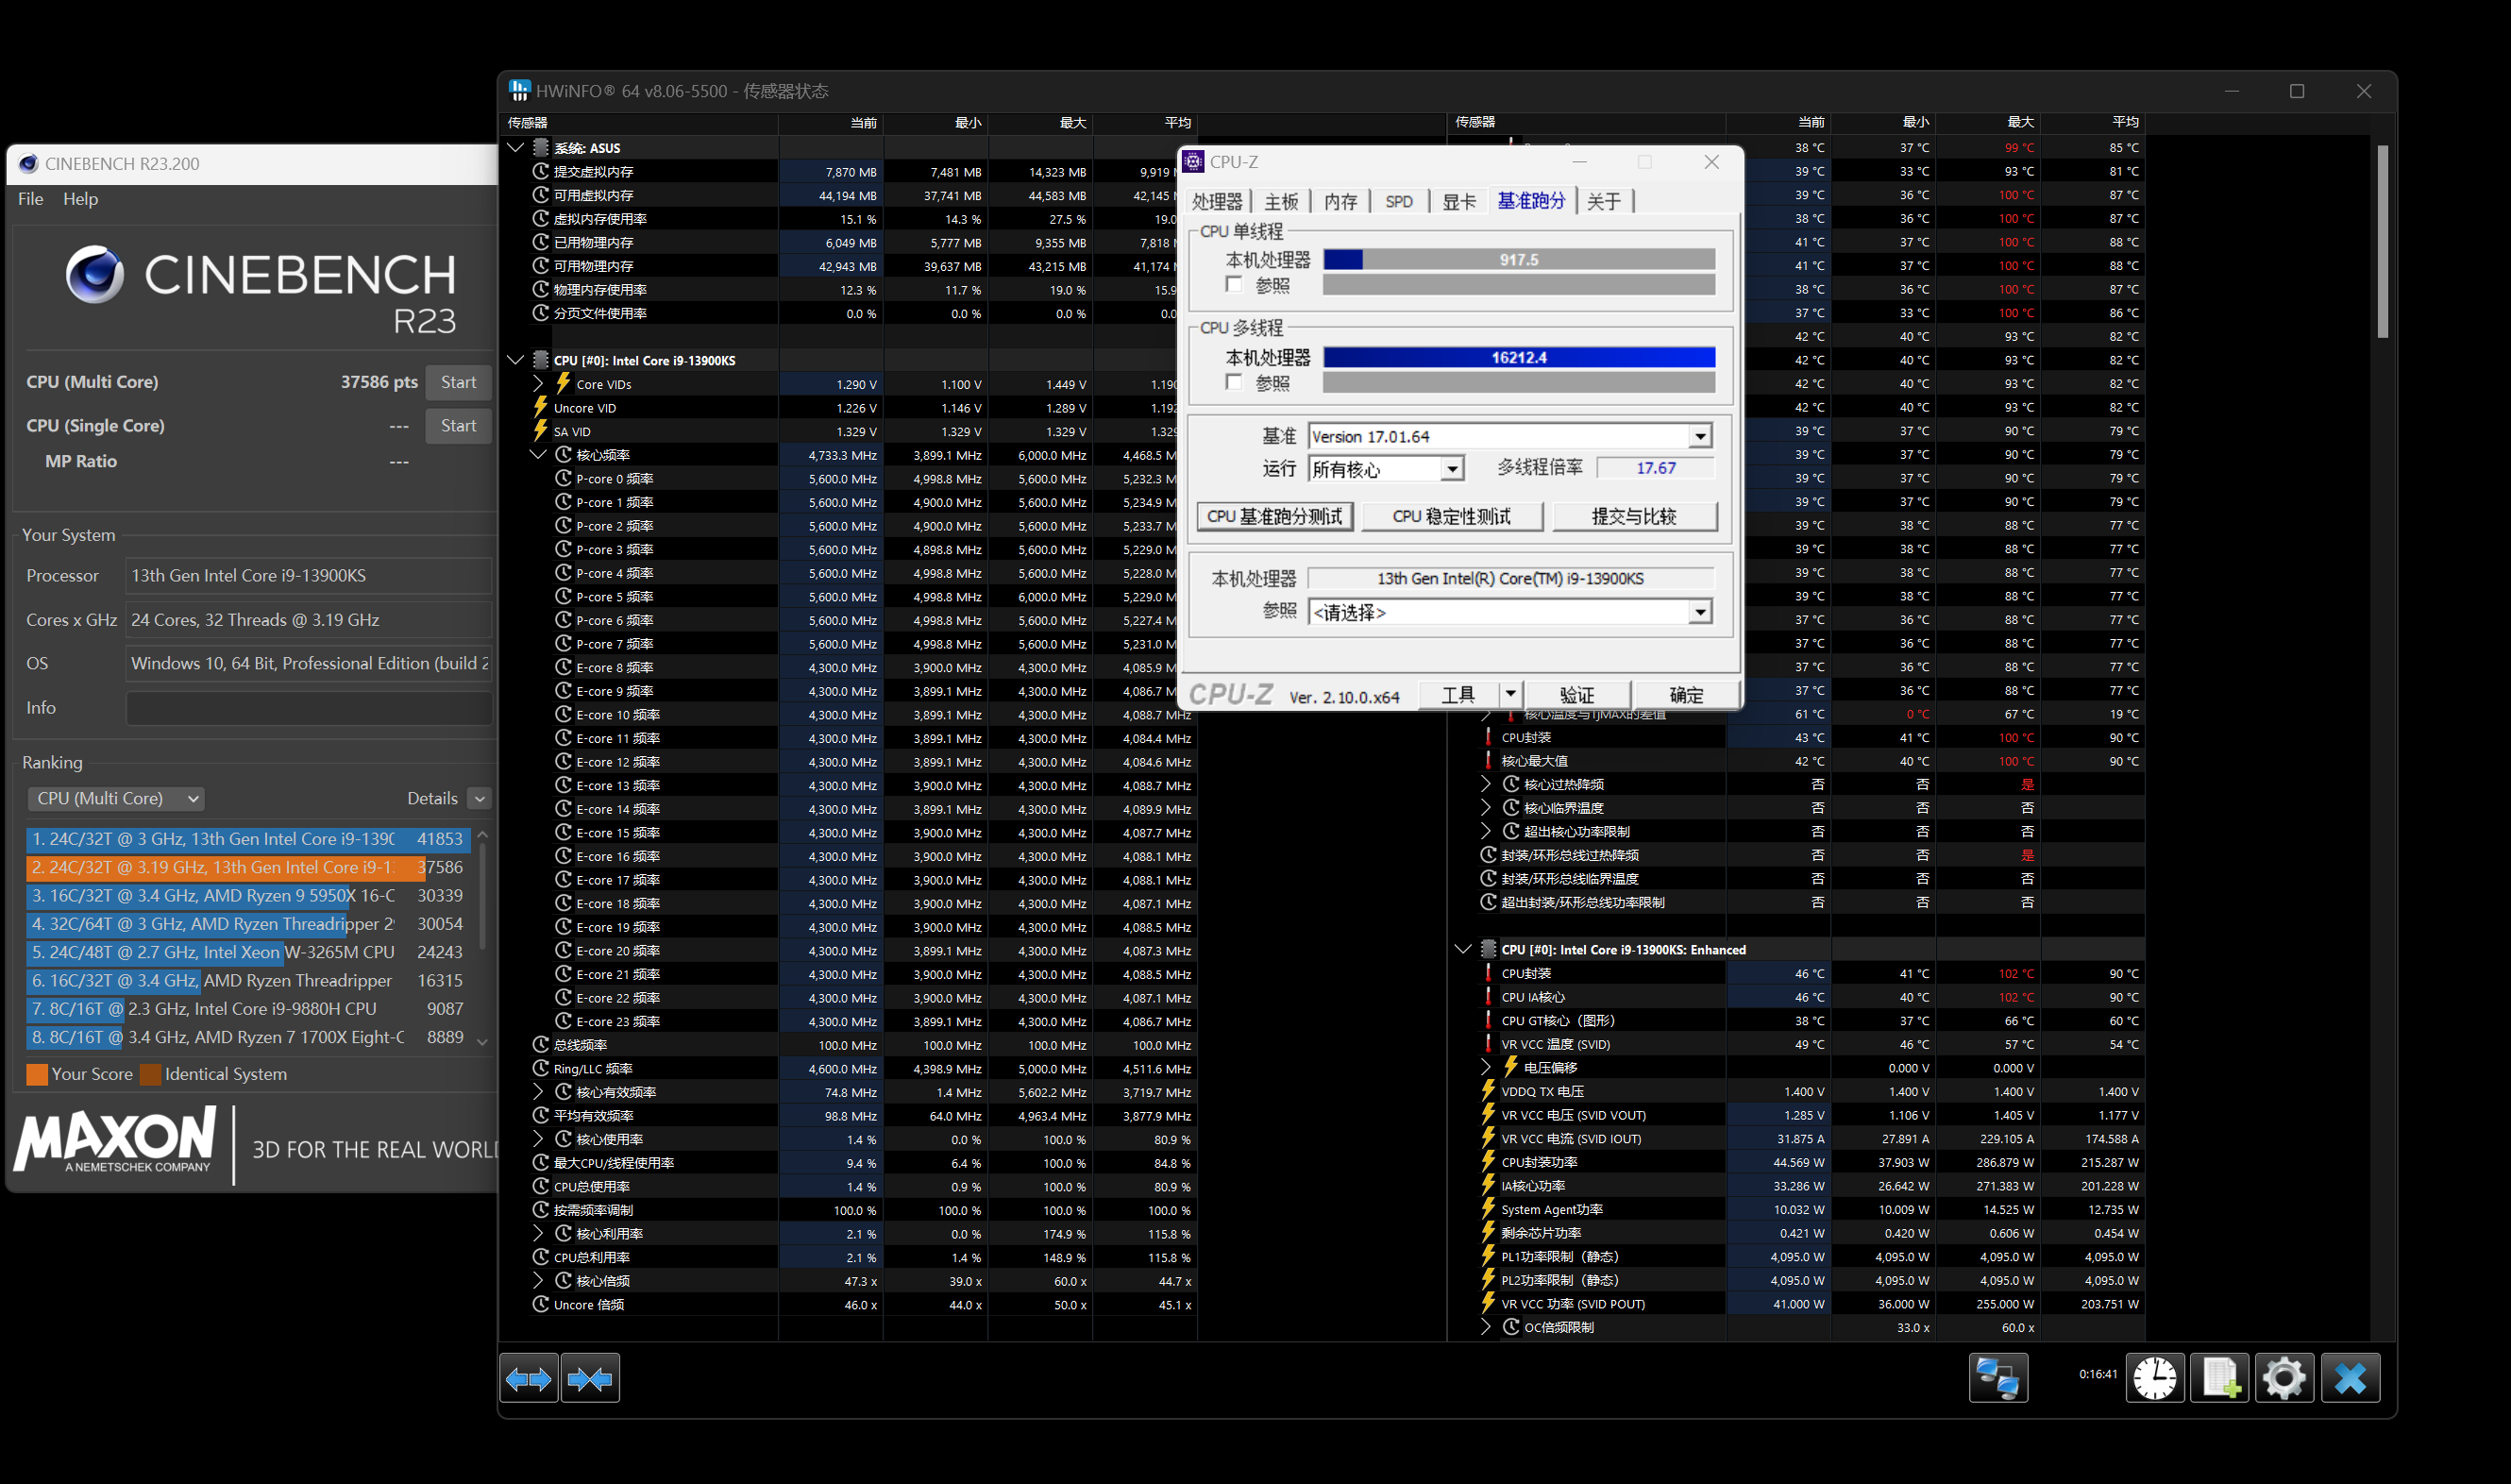
Task: Expand the 核心有效频率 row
Action: [x=538, y=1092]
